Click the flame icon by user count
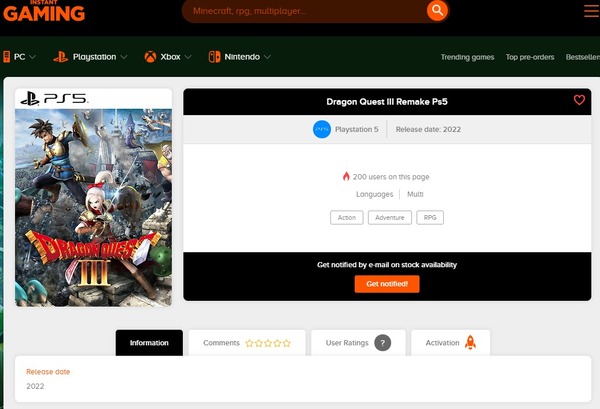The height and width of the screenshot is (409, 600). tap(346, 176)
